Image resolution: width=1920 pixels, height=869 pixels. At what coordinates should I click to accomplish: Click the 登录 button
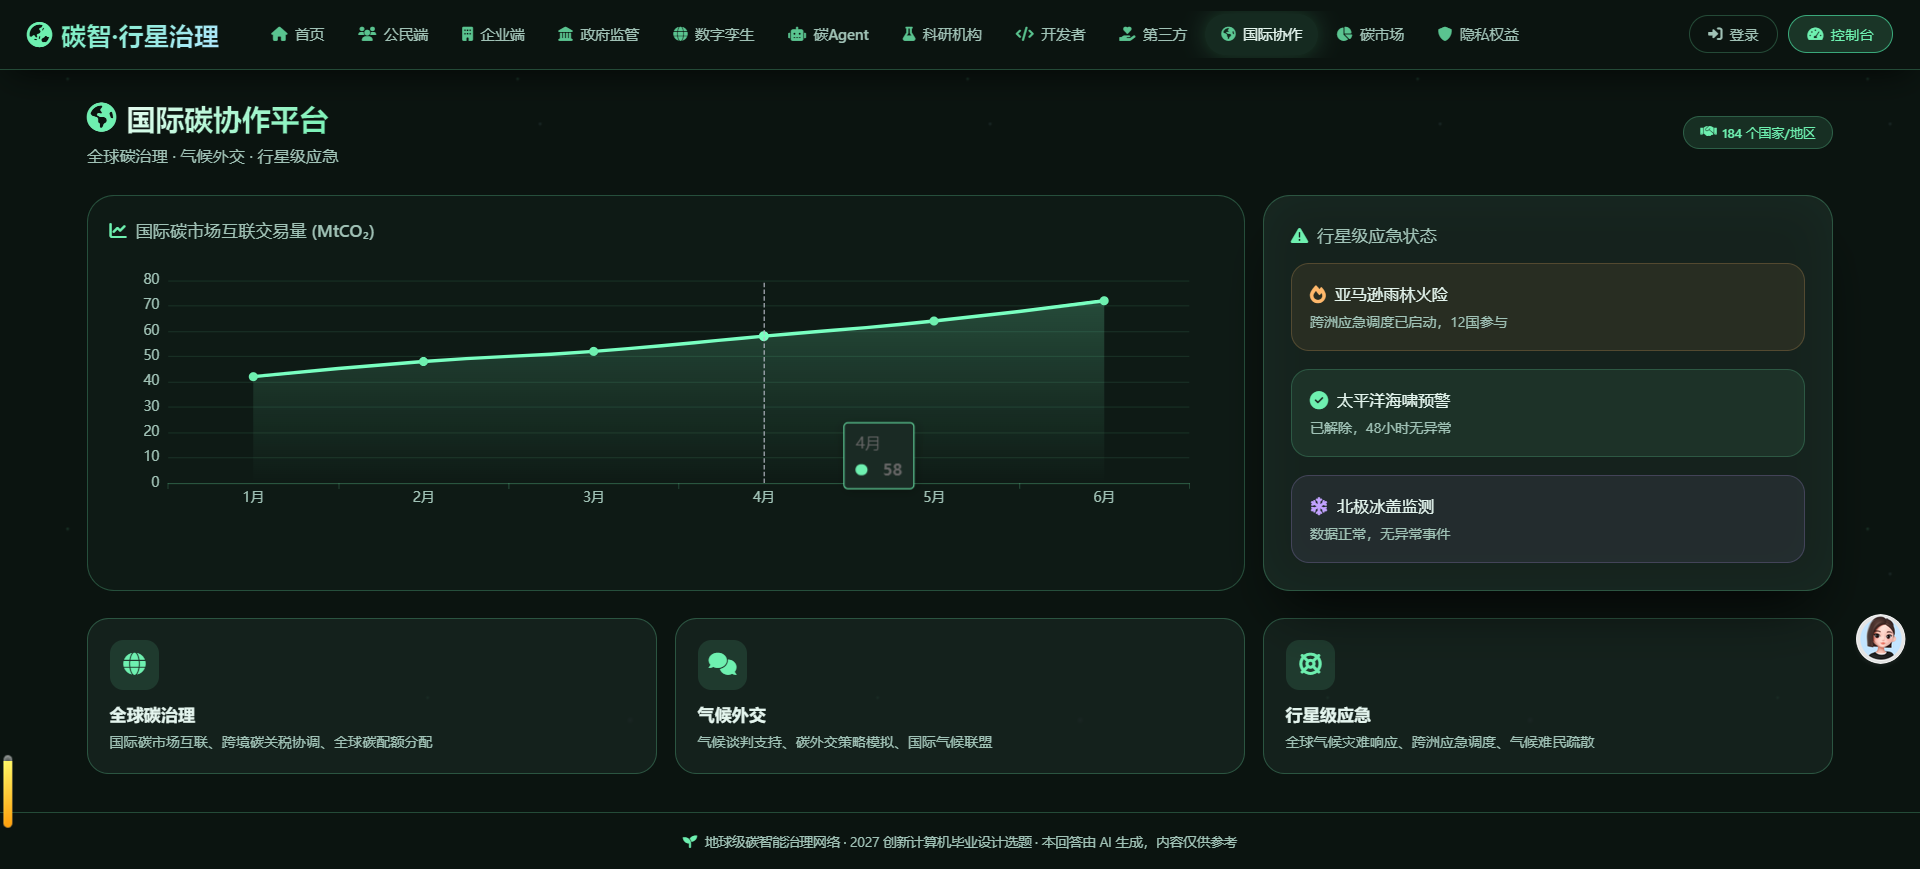[x=1733, y=34]
